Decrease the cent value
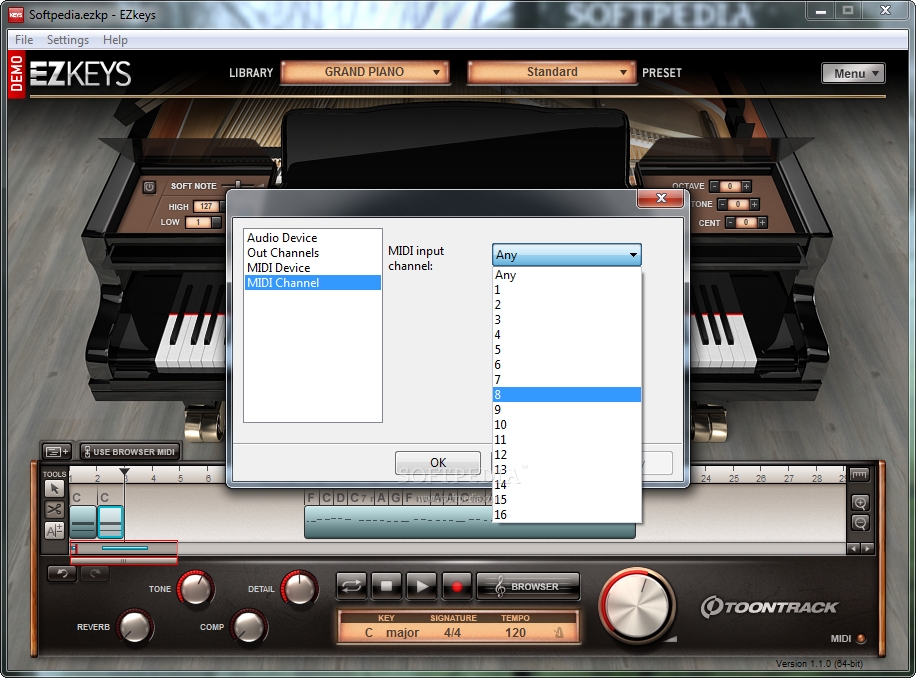This screenshot has width=916, height=678. coord(730,222)
